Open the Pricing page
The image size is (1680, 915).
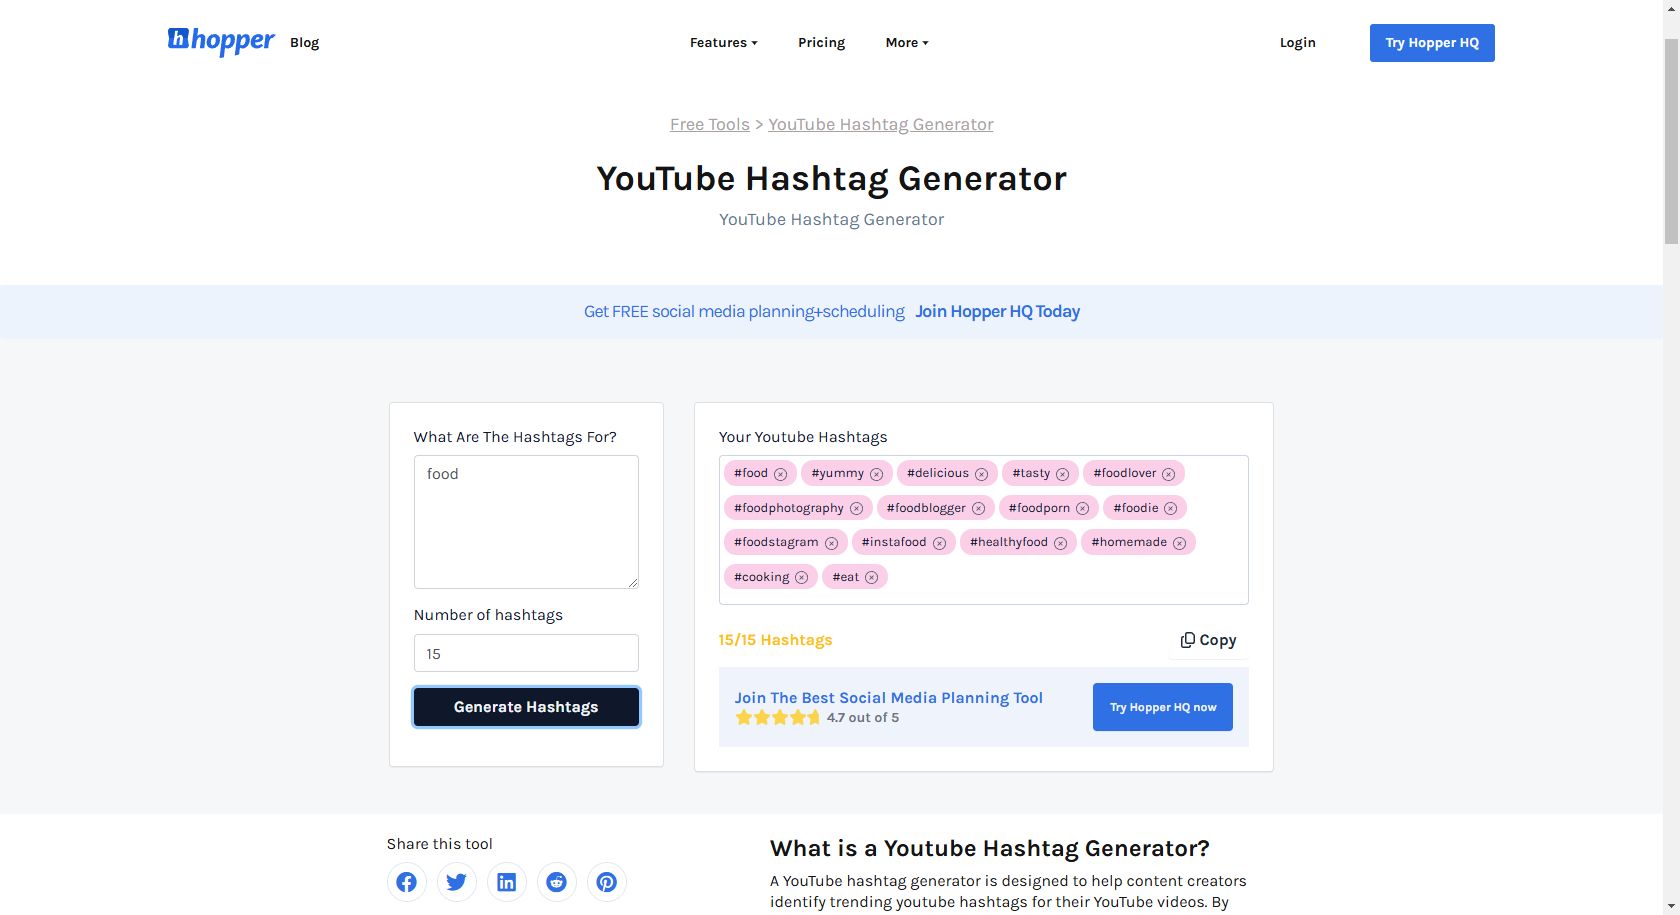click(x=821, y=42)
